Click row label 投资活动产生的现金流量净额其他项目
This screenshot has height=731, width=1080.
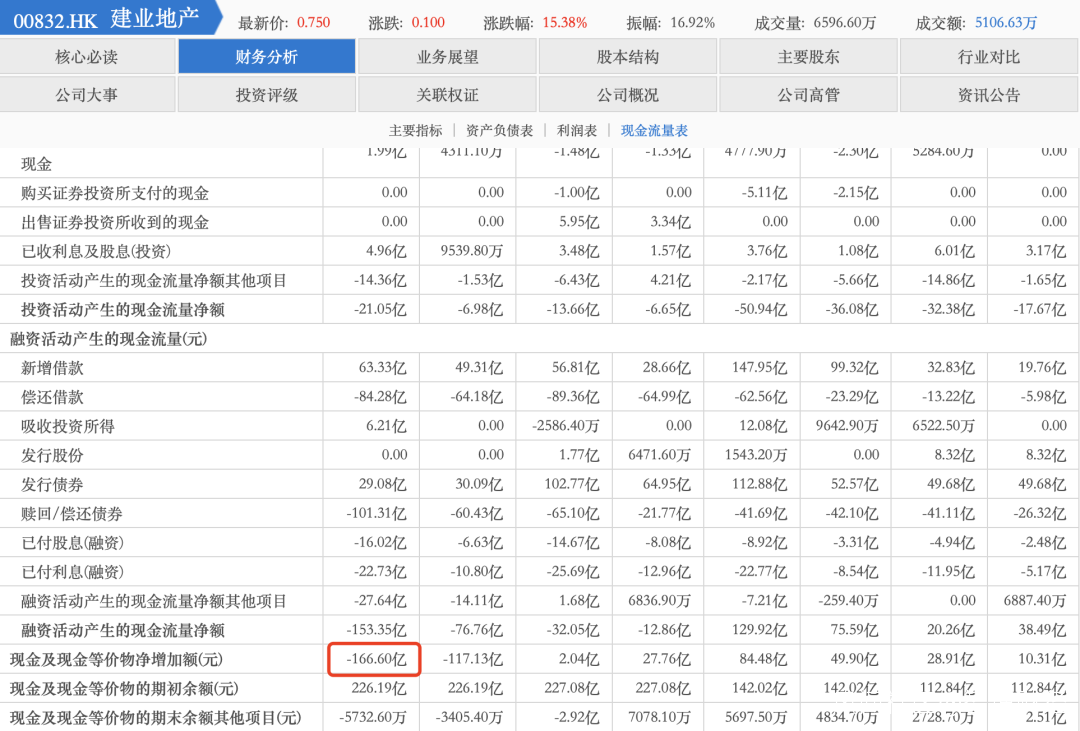point(154,280)
